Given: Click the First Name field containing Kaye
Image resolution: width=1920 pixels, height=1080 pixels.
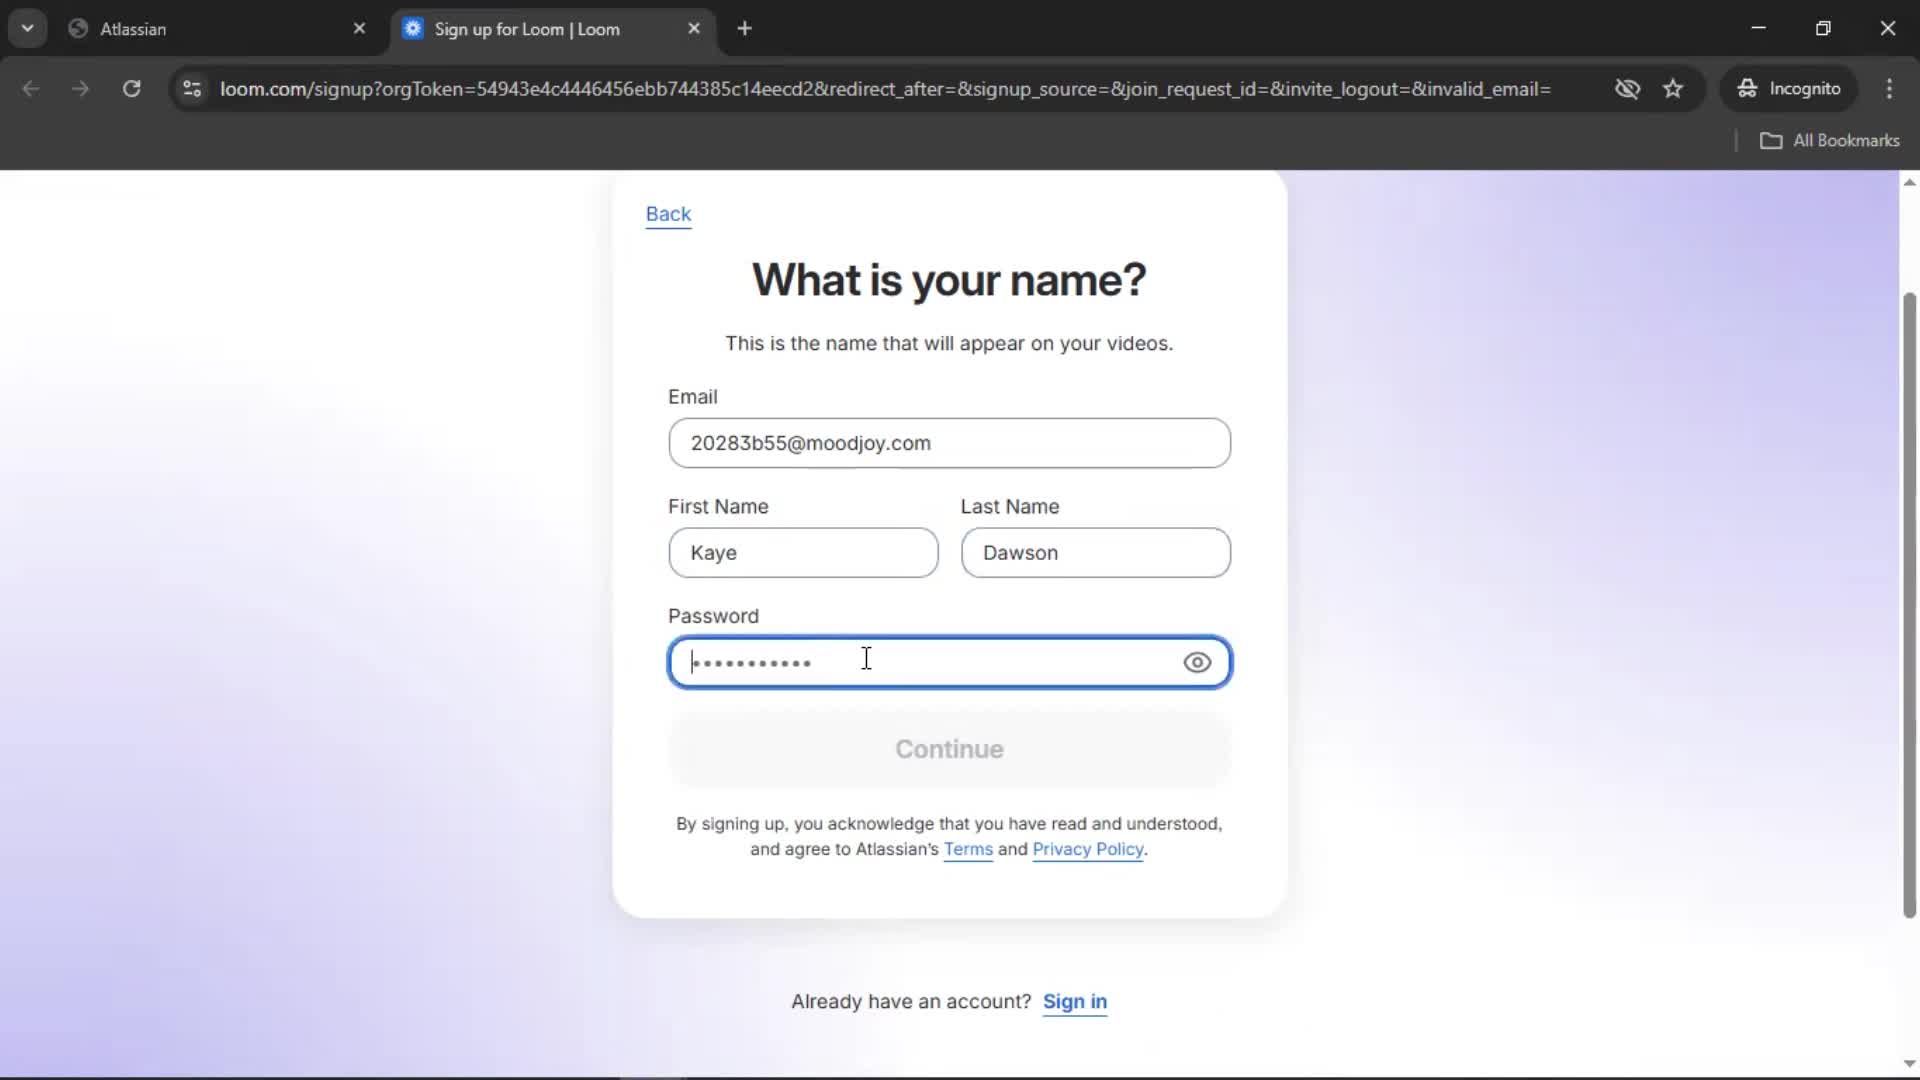Looking at the screenshot, I should 803,553.
